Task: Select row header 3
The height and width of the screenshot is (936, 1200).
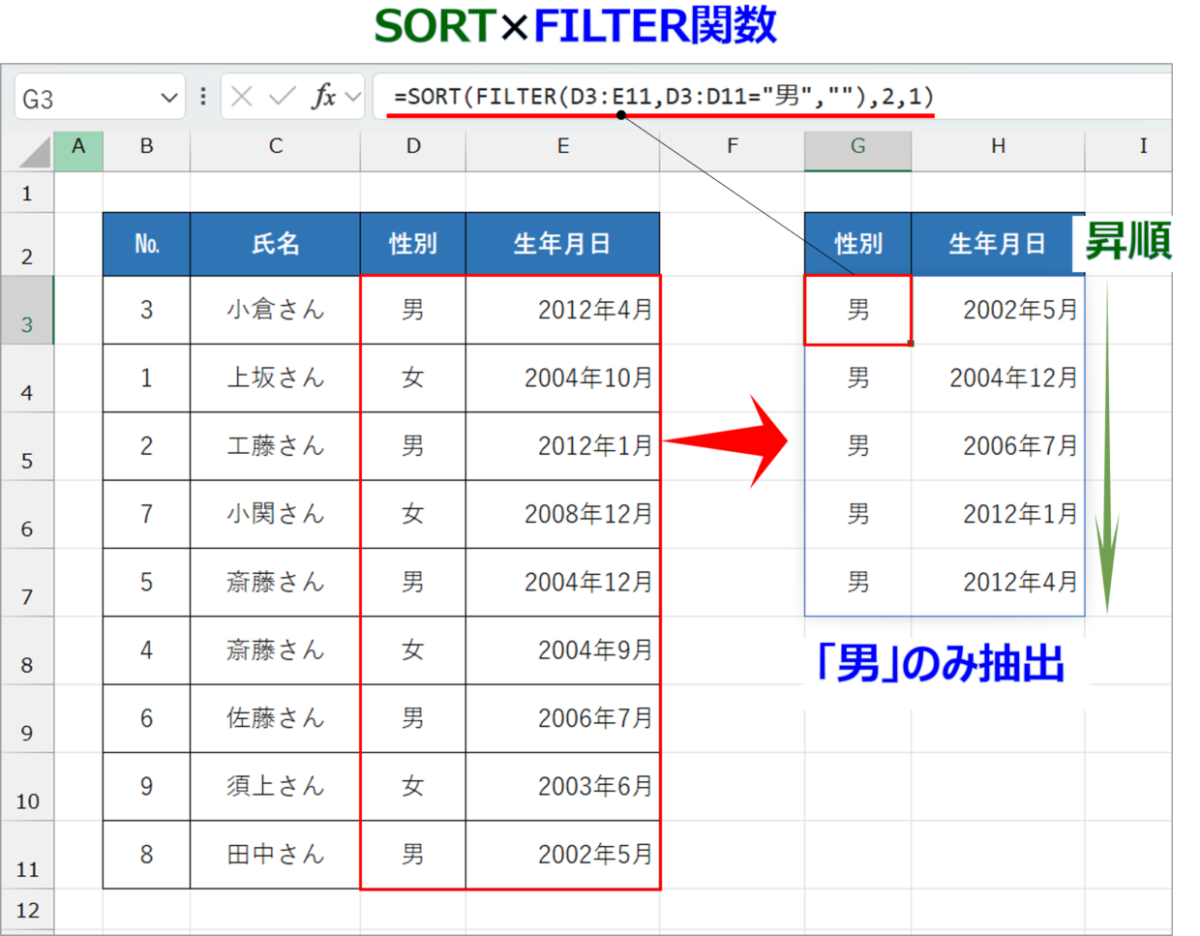Action: (27, 309)
